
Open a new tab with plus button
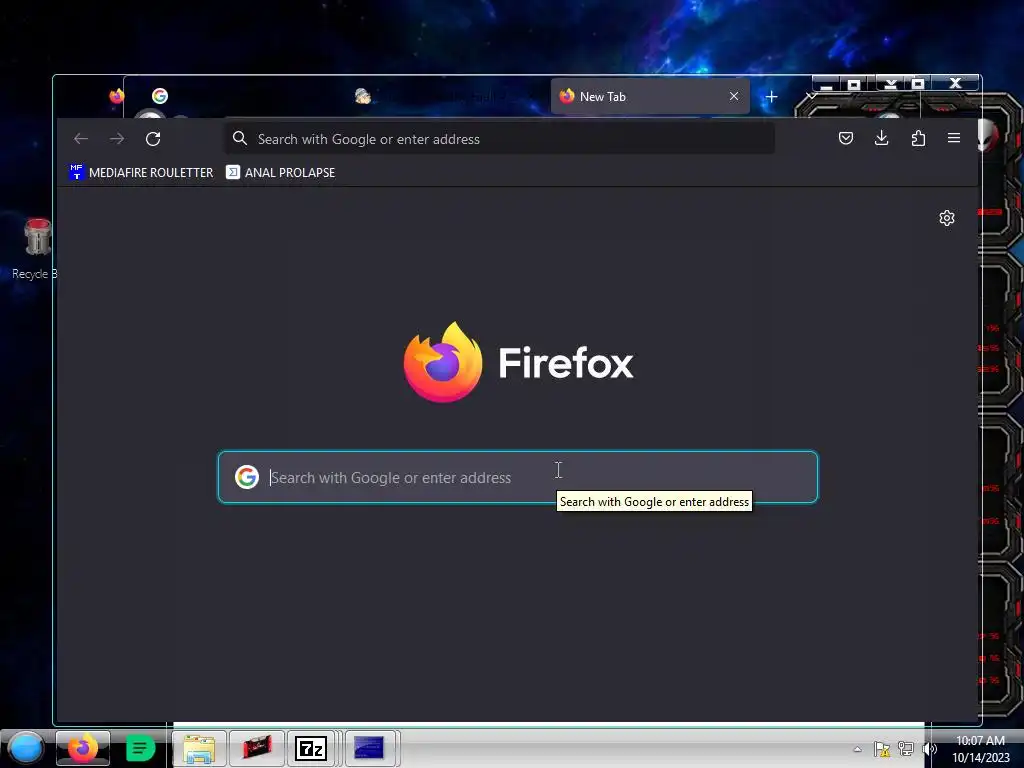[771, 97]
